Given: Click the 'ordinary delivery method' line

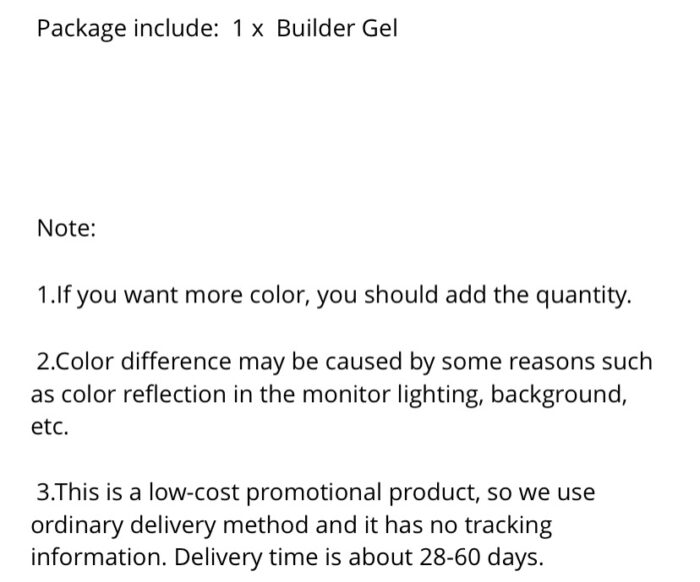Looking at the screenshot, I should (292, 525).
